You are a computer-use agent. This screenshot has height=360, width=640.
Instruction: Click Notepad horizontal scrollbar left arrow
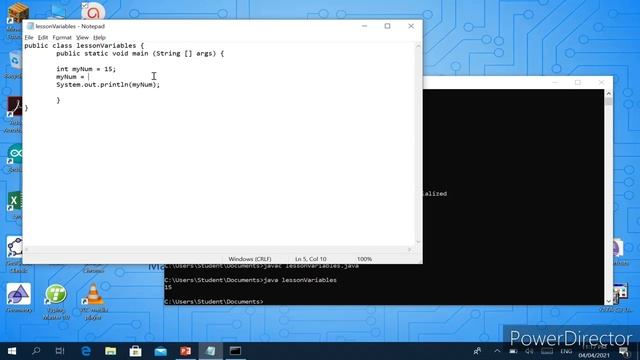(x=27, y=249)
